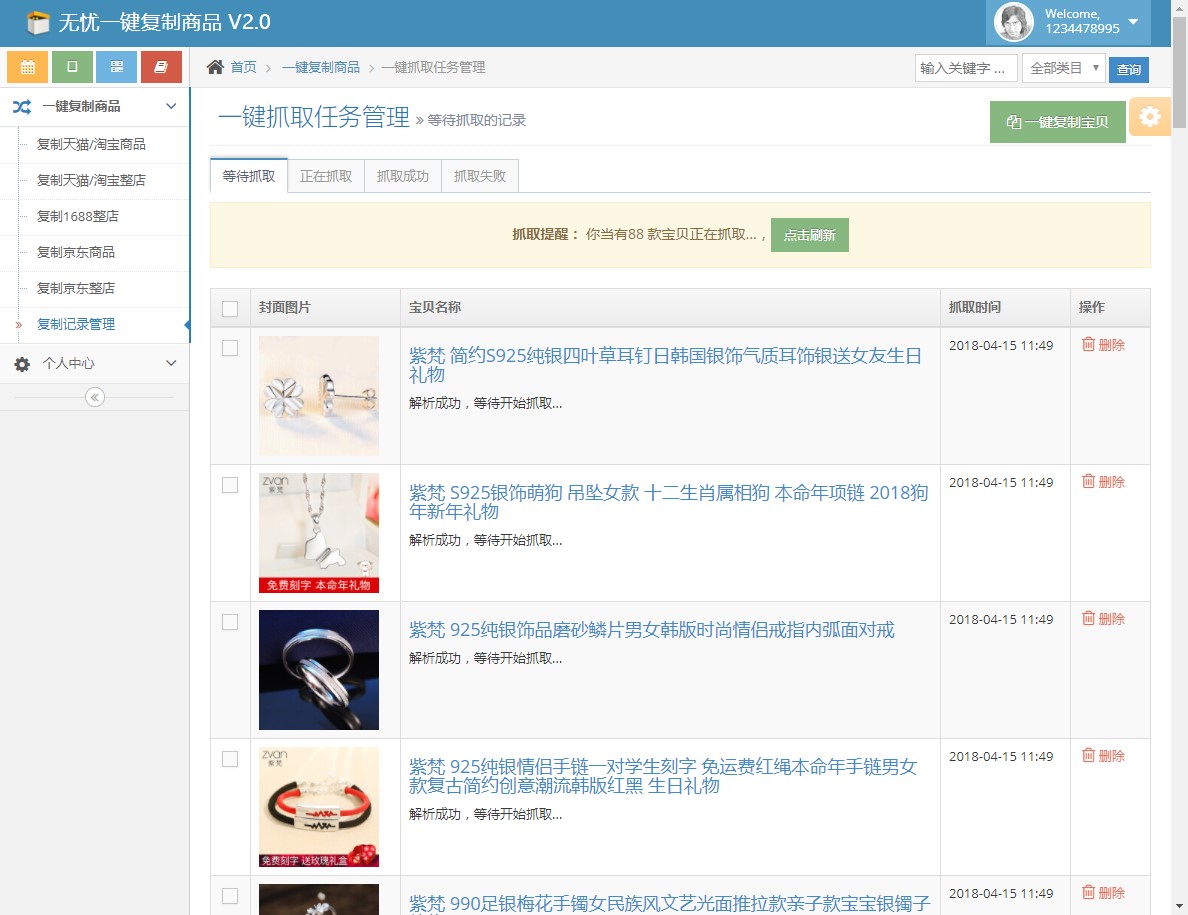1188x915 pixels.
Task: Delete the 四叶草耳钉 record
Action: click(x=1103, y=345)
